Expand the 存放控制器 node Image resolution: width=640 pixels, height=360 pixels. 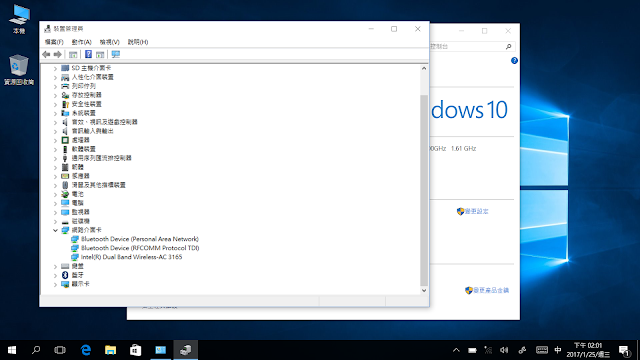[55, 96]
